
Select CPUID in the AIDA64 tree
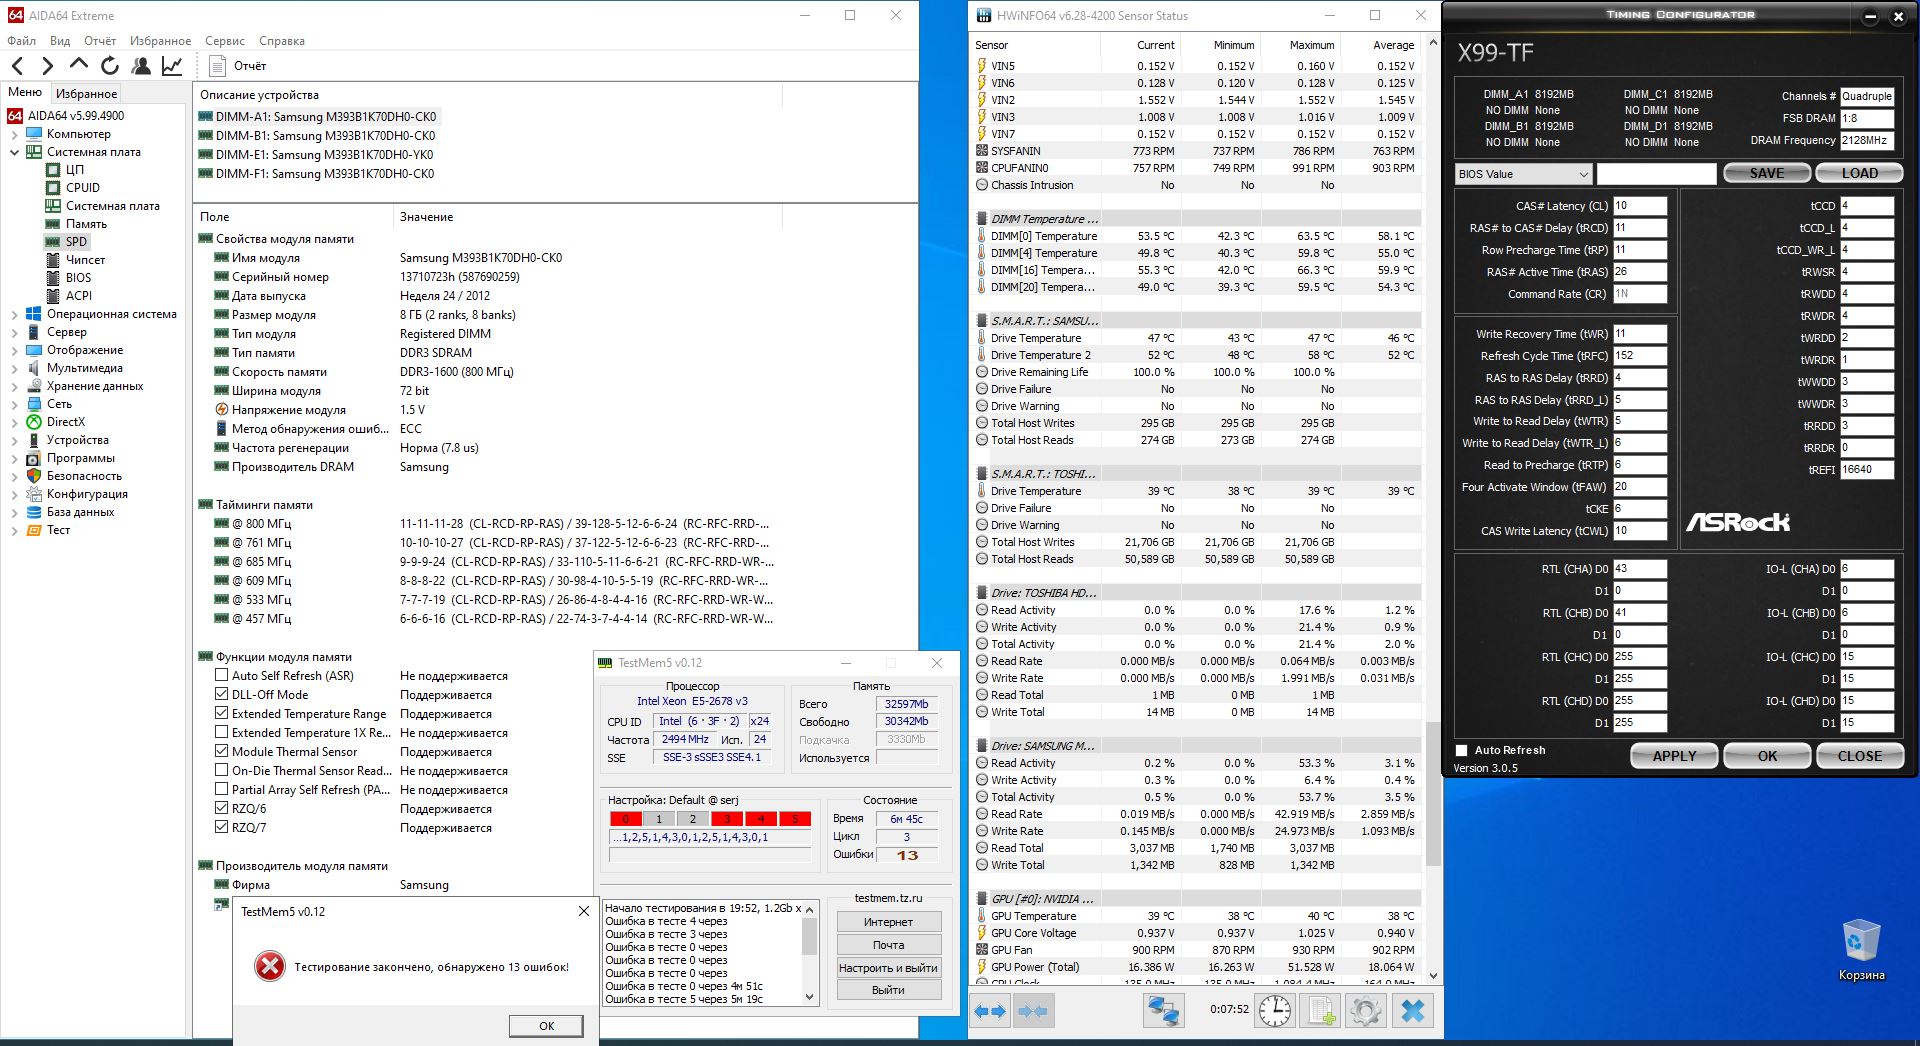coord(82,188)
